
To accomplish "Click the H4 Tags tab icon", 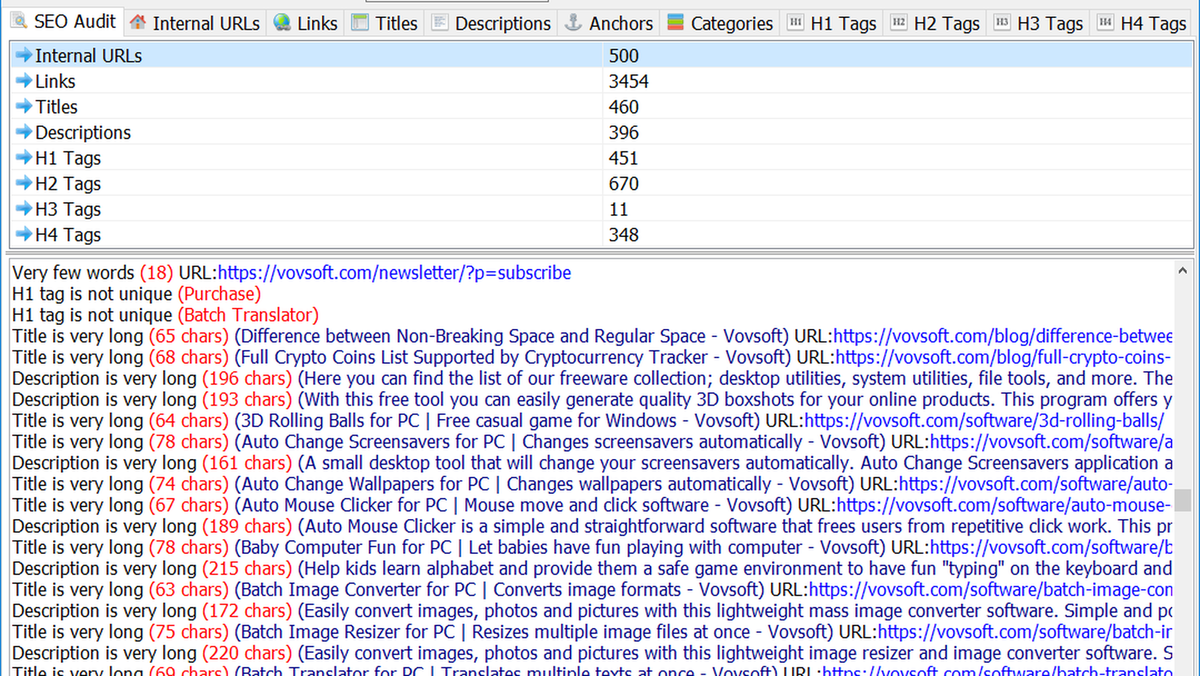I will tap(1105, 22).
